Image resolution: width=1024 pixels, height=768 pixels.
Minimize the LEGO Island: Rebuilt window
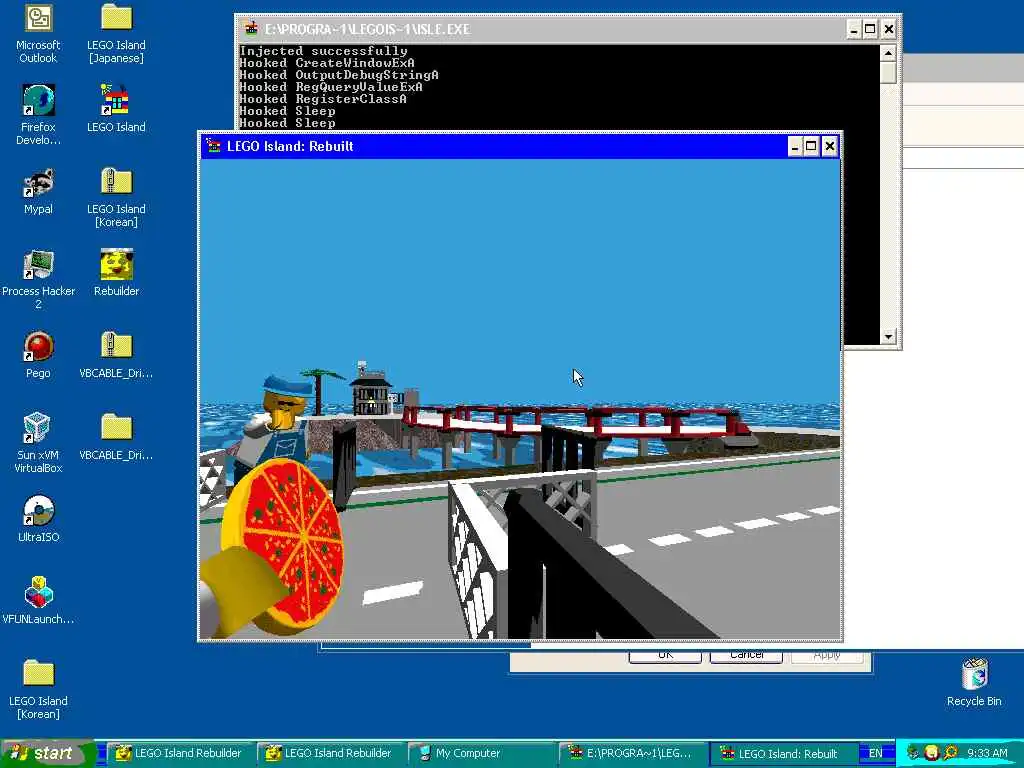[794, 146]
